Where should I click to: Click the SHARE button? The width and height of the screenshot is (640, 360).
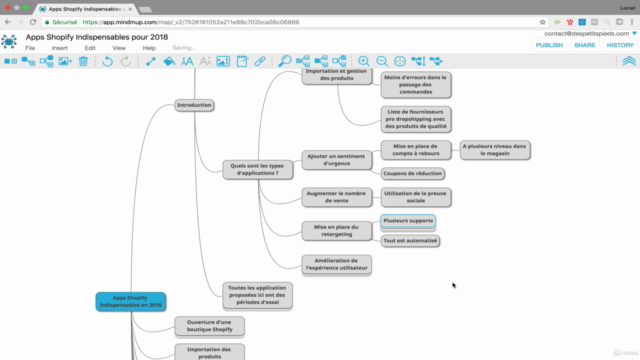pos(584,45)
